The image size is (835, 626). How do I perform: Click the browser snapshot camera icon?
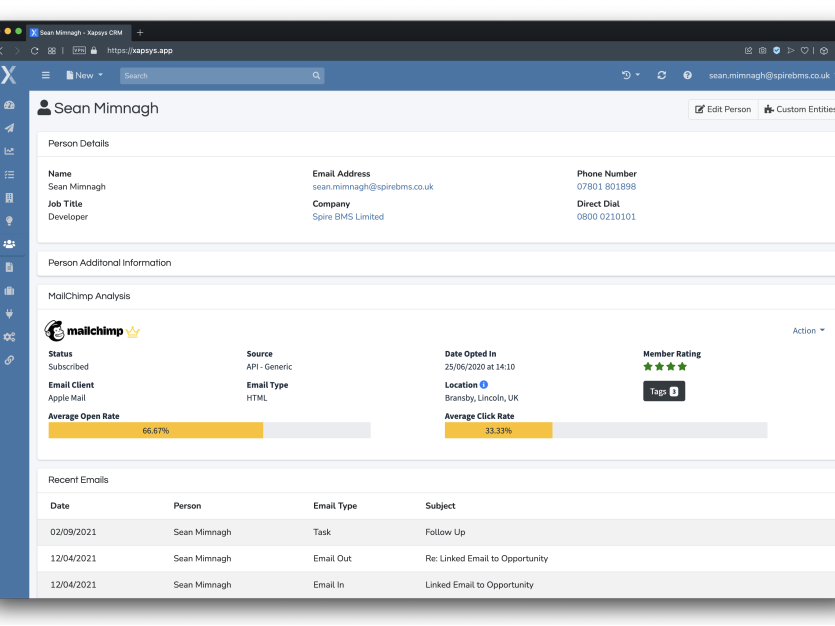click(763, 51)
